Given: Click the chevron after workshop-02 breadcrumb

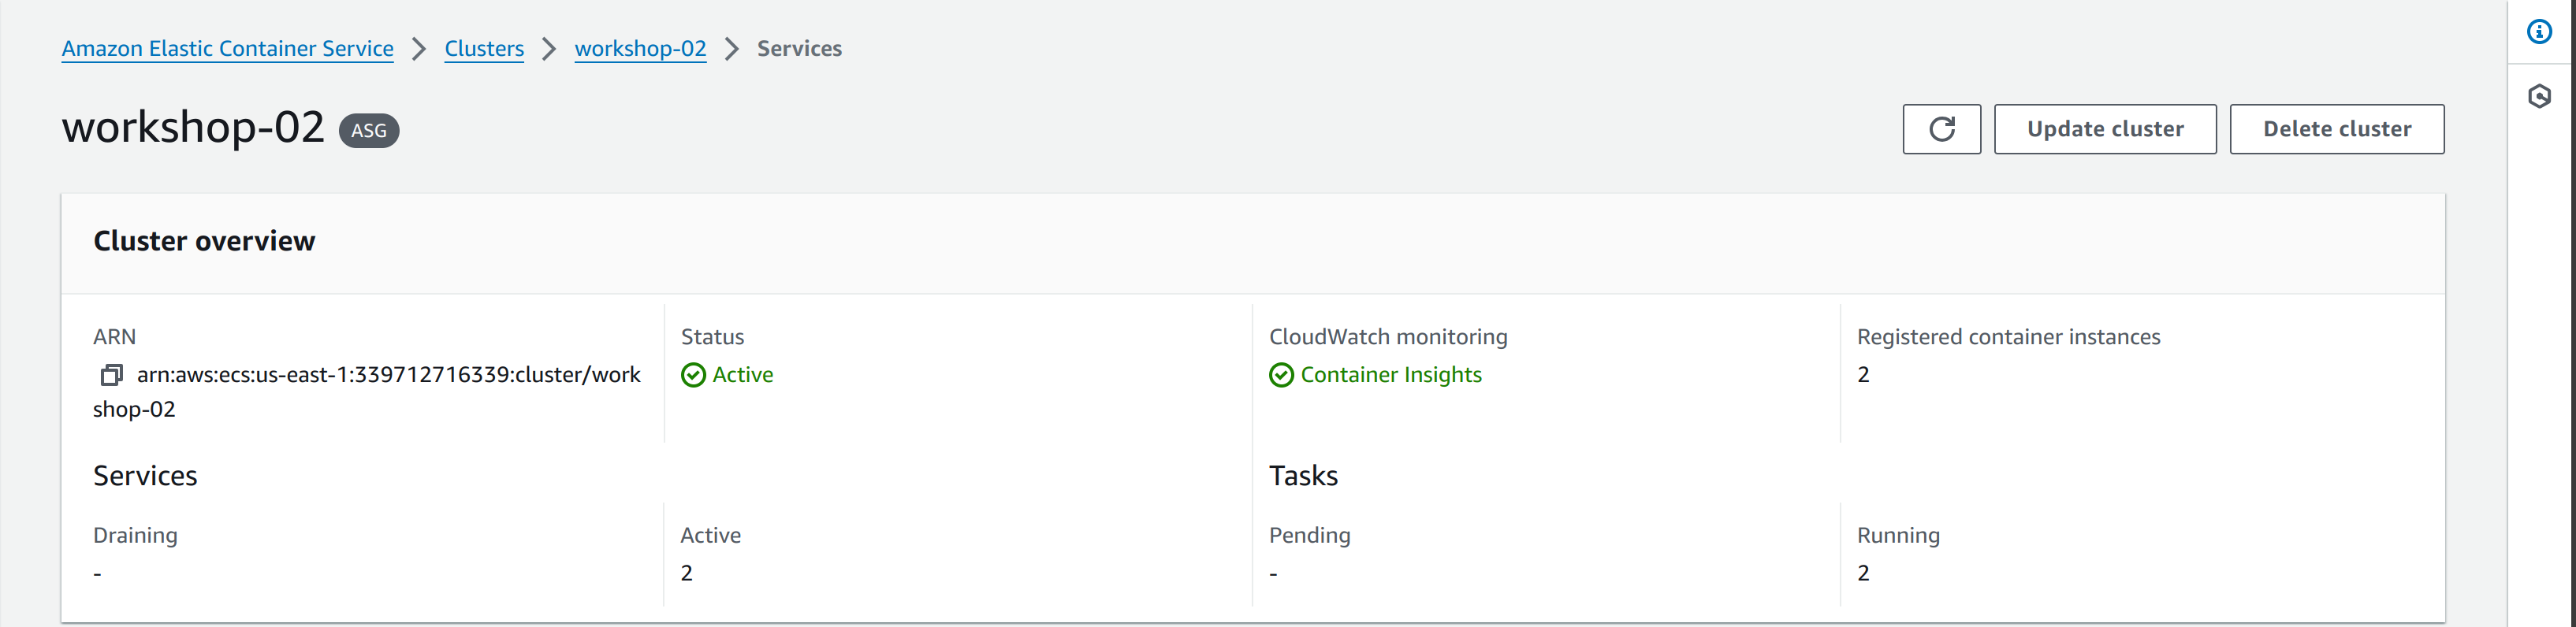Looking at the screenshot, I should tap(732, 48).
